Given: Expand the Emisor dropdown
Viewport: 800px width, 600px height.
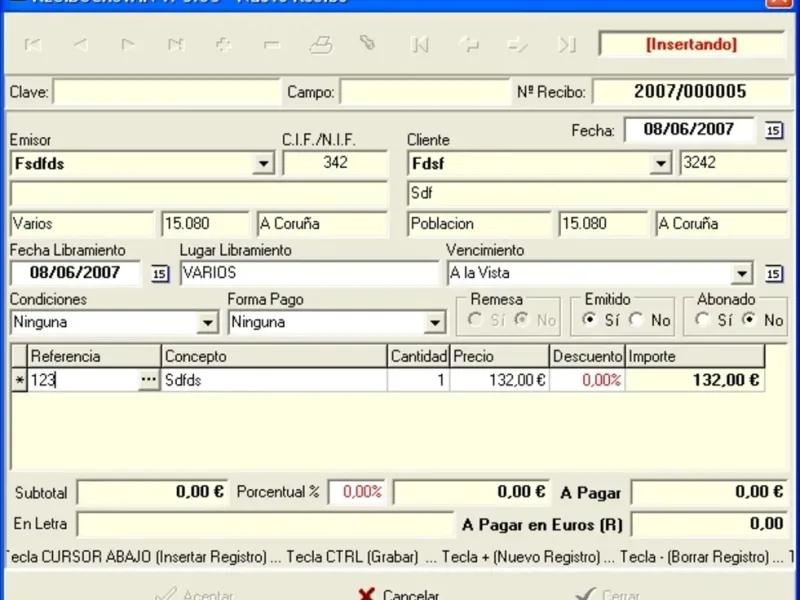Looking at the screenshot, I should 263,164.
